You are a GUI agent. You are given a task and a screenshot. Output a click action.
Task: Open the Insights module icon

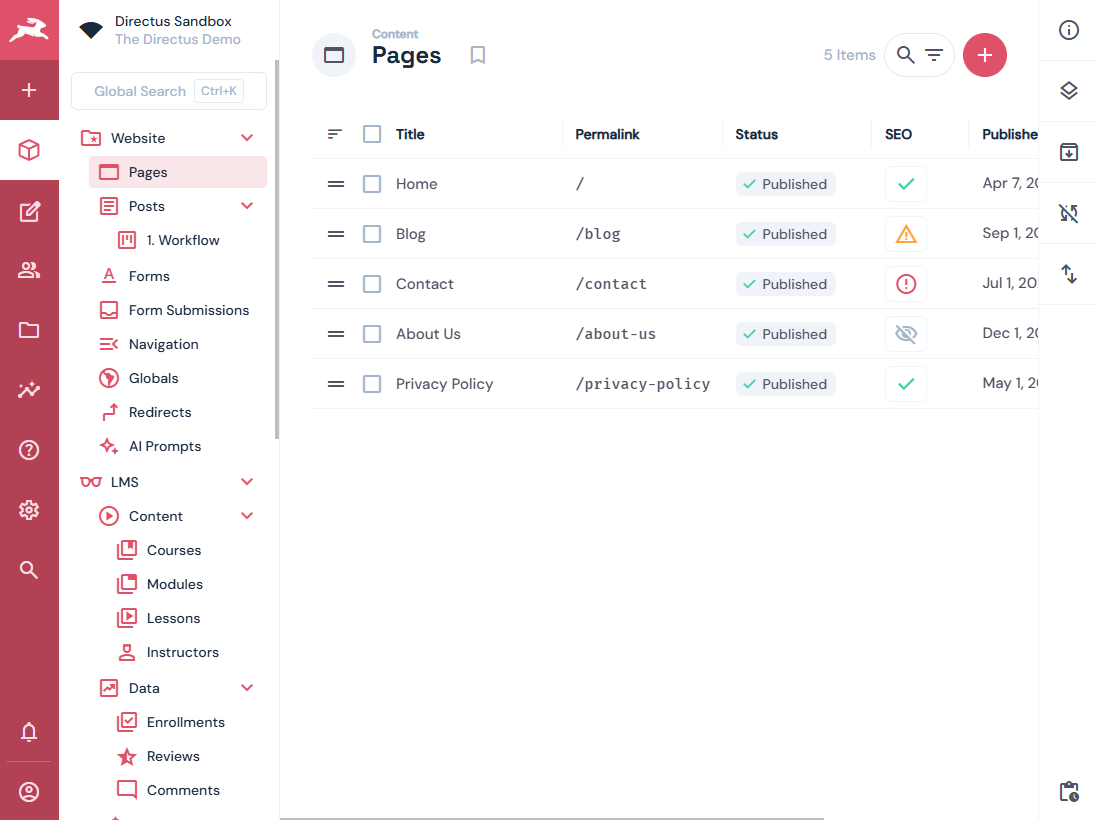coord(29,390)
